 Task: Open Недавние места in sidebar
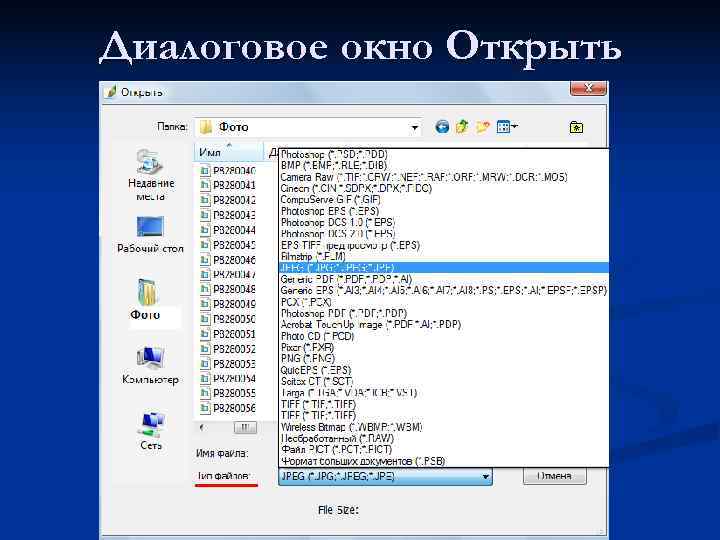151,176
